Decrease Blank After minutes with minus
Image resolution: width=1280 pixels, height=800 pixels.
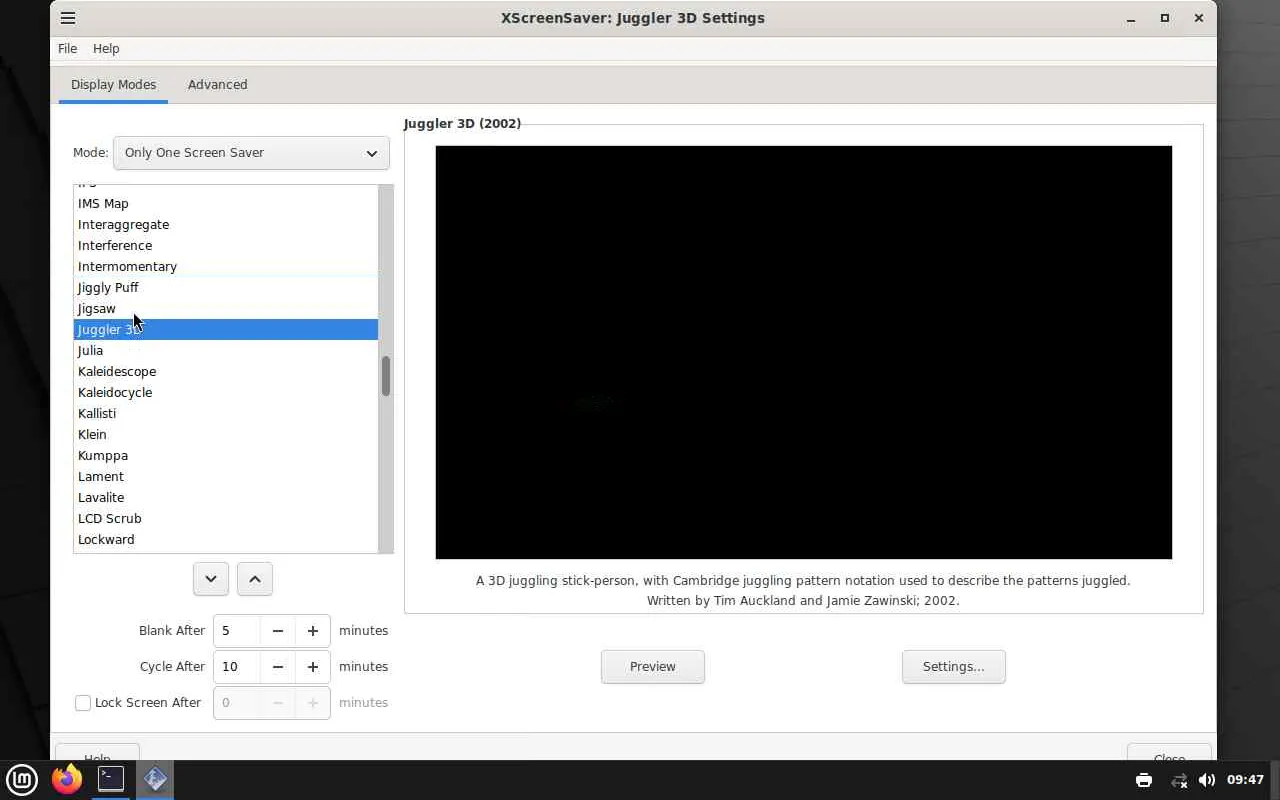tap(278, 631)
